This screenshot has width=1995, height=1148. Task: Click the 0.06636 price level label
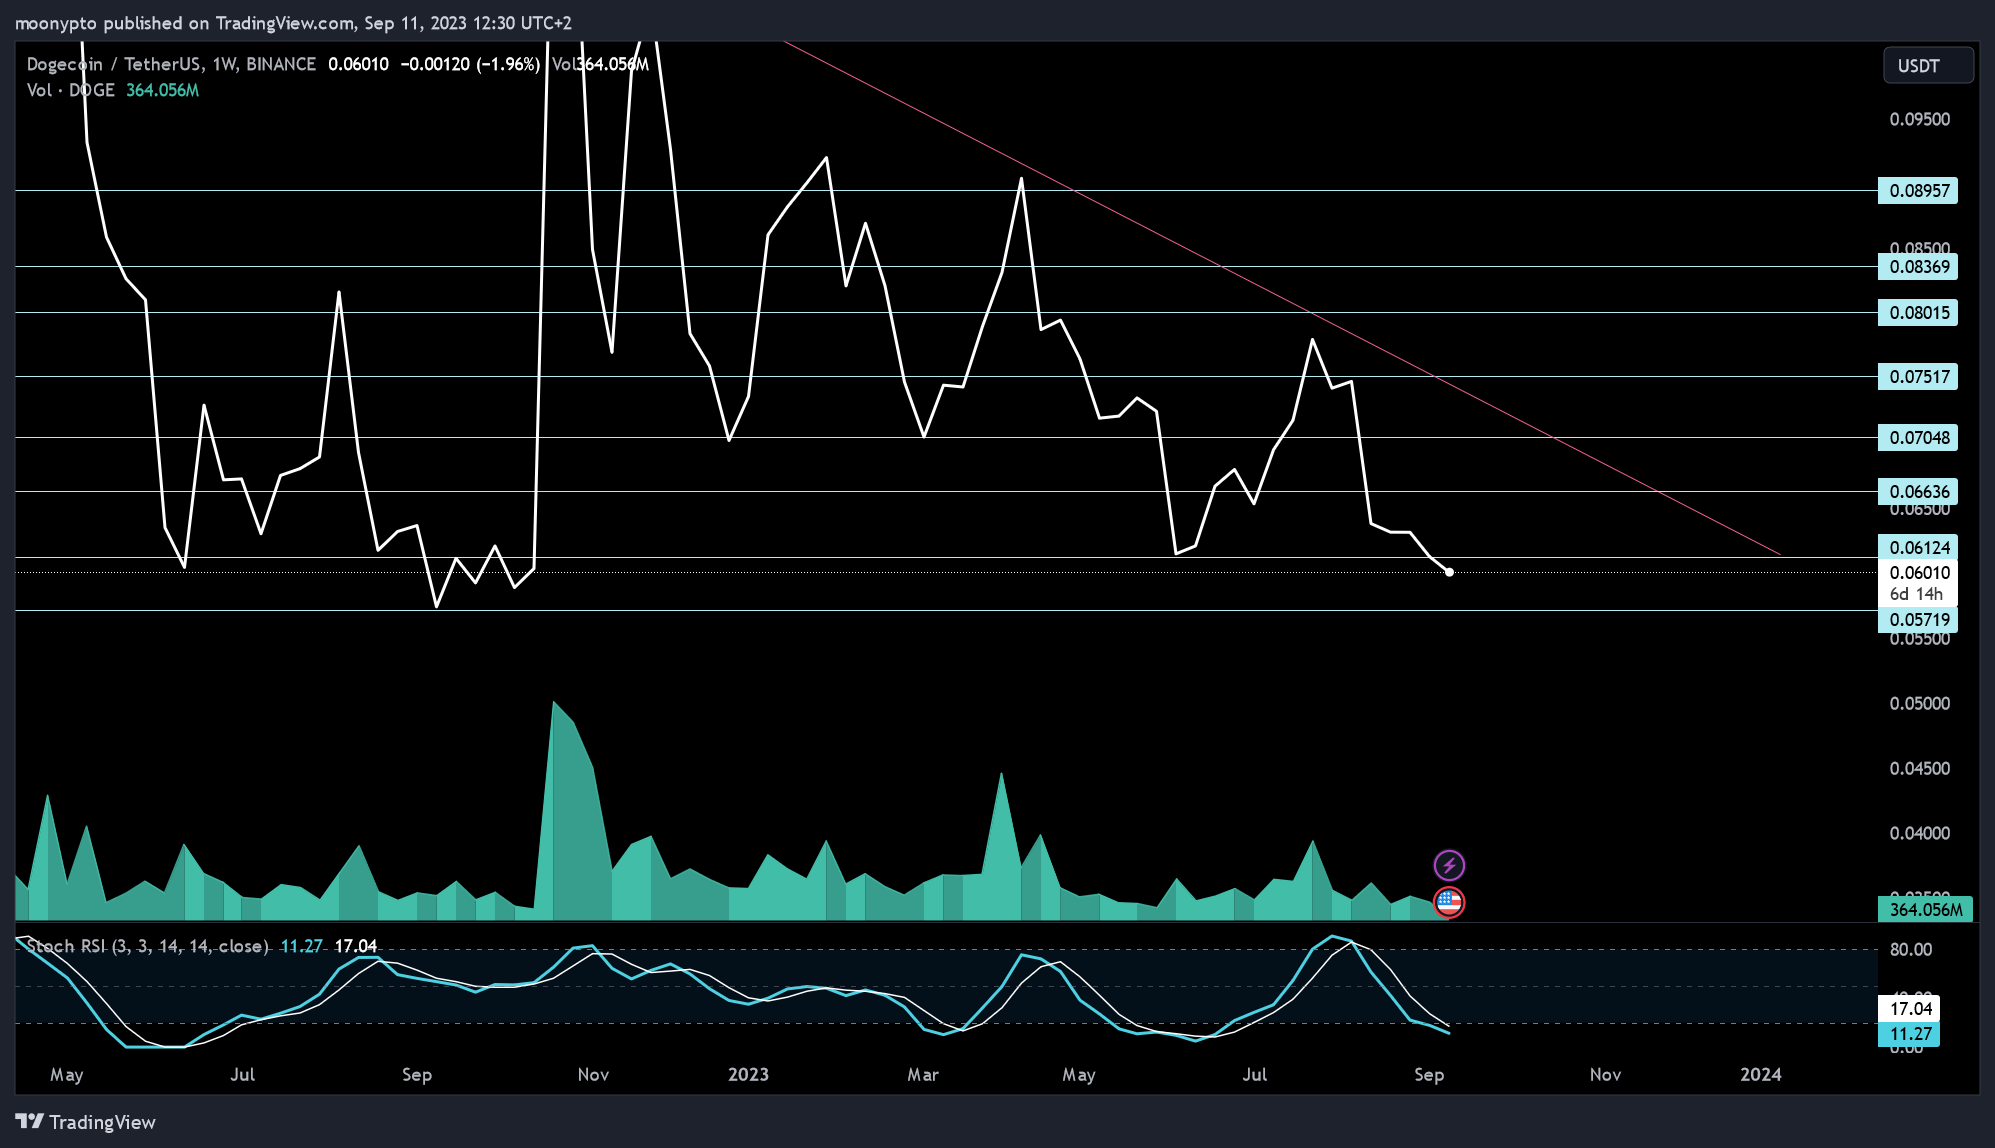tap(1918, 491)
